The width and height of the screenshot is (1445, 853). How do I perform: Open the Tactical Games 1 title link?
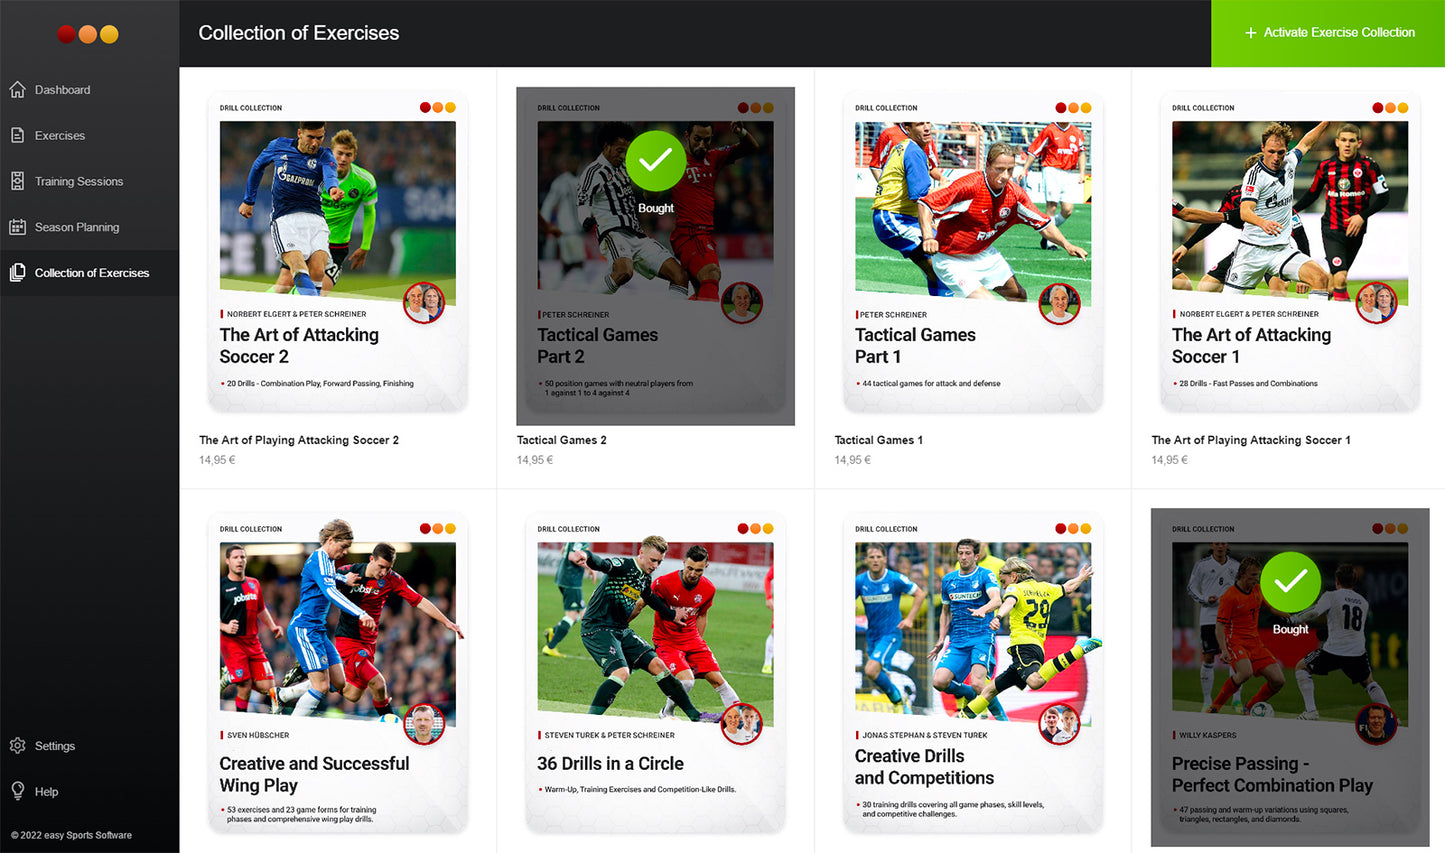point(879,440)
